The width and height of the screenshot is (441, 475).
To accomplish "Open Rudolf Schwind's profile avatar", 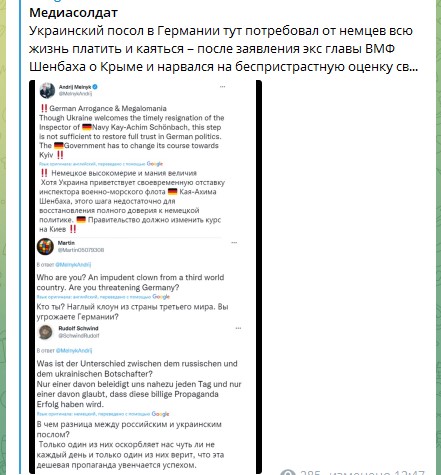I will 46,332.
